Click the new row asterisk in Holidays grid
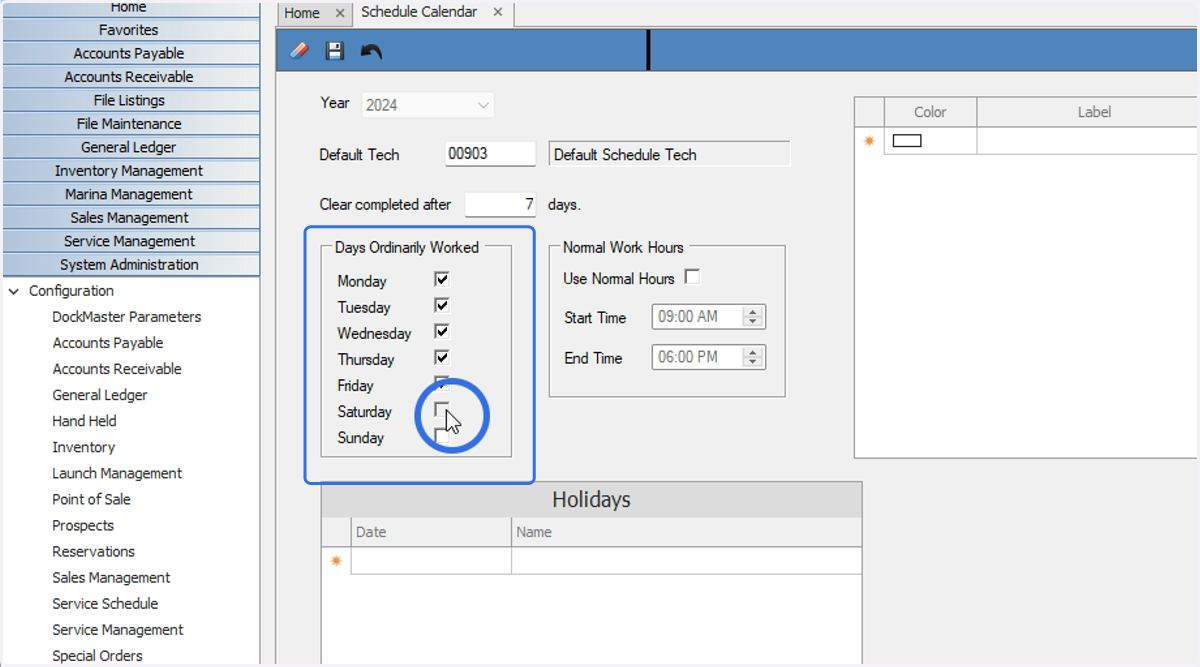The width and height of the screenshot is (1200, 667). 336,561
